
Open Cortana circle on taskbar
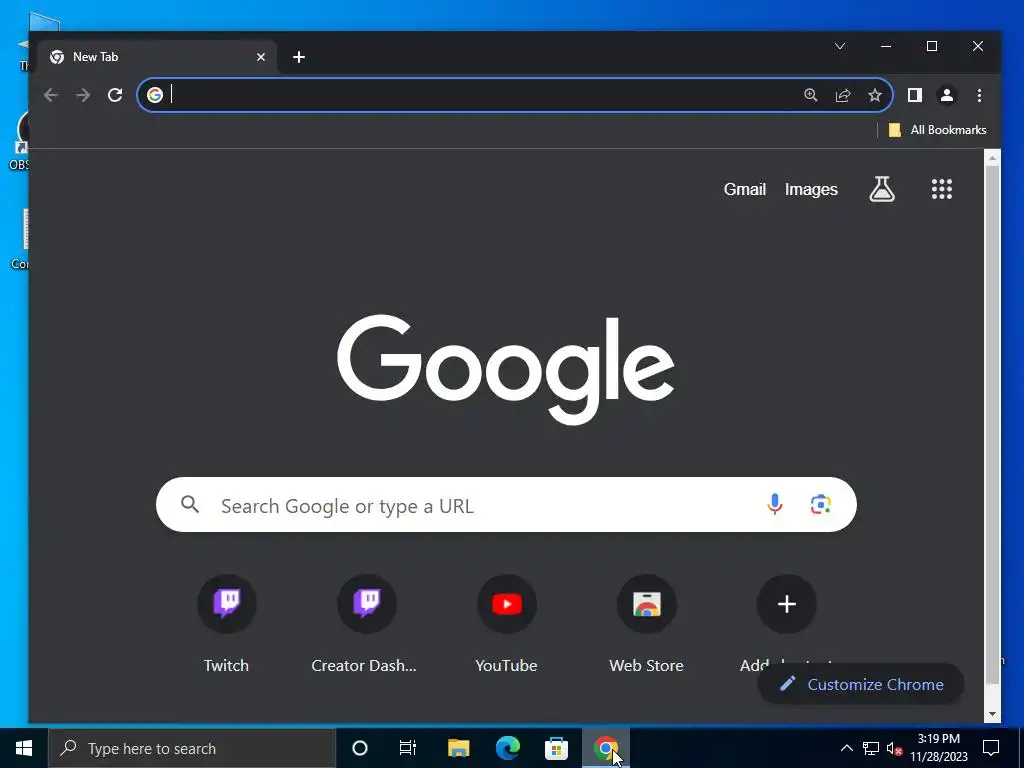(360, 748)
